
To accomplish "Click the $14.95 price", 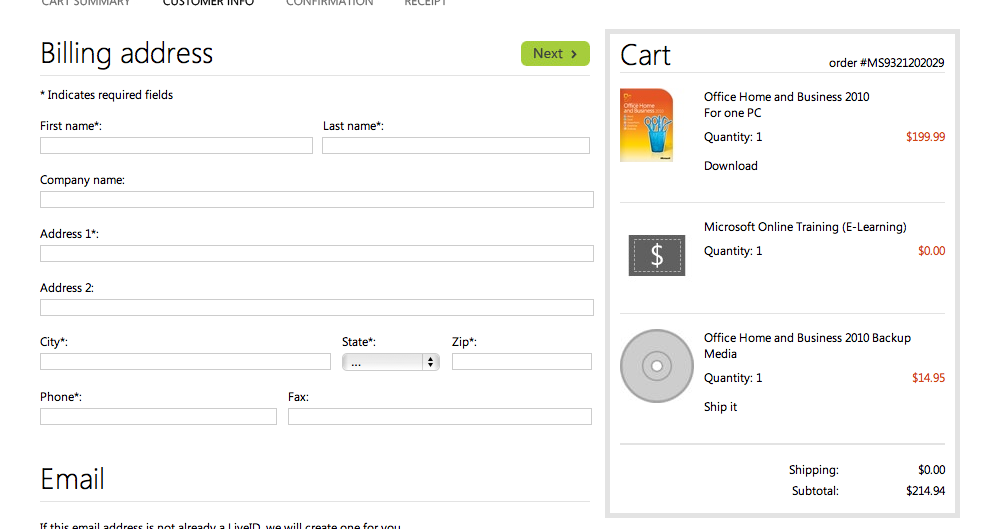I will pyautogui.click(x=928, y=378).
